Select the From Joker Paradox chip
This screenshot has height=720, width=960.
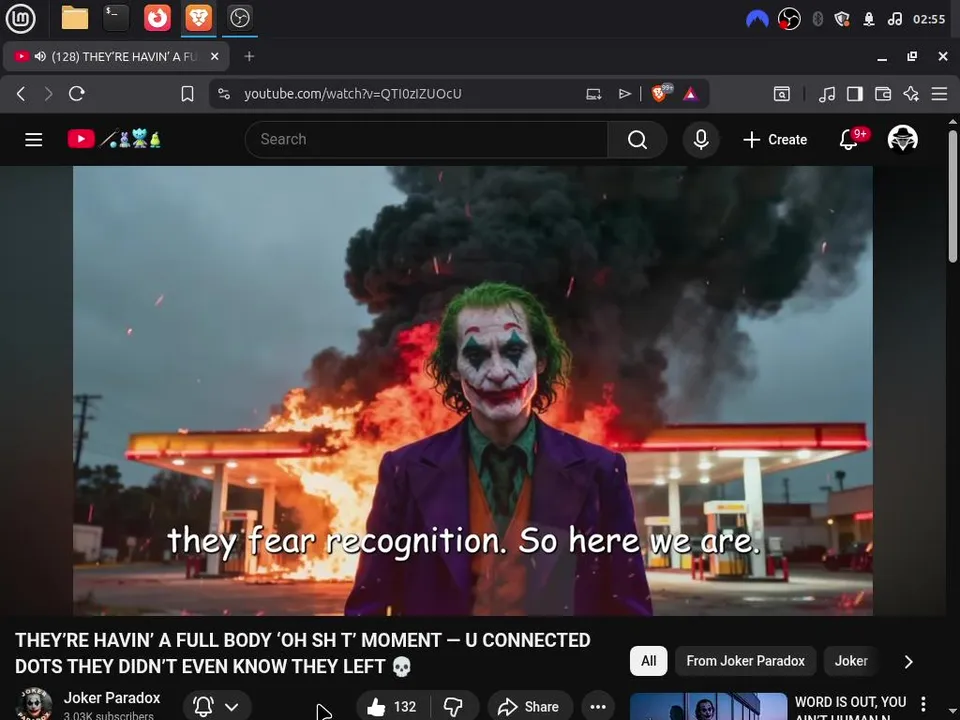pyautogui.click(x=745, y=661)
